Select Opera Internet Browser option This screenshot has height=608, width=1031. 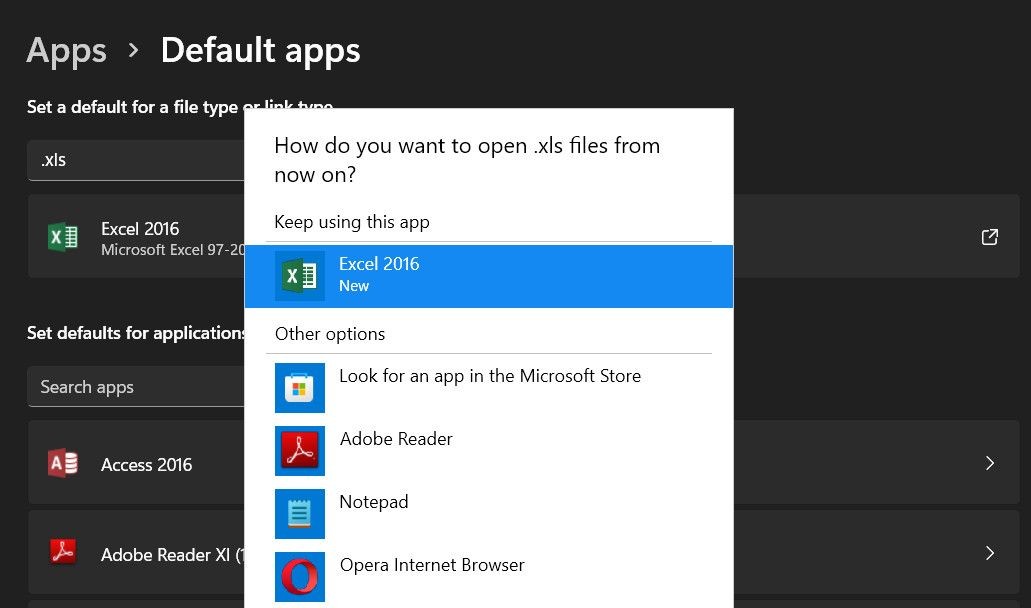pos(489,577)
